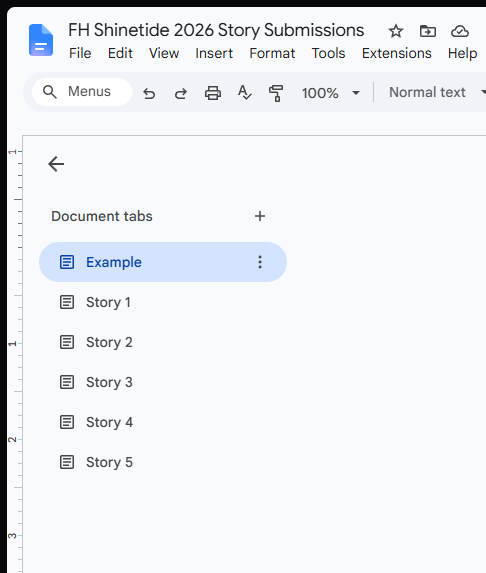The height and width of the screenshot is (573, 486).
Task: Click the undo arrow
Action: (149, 94)
